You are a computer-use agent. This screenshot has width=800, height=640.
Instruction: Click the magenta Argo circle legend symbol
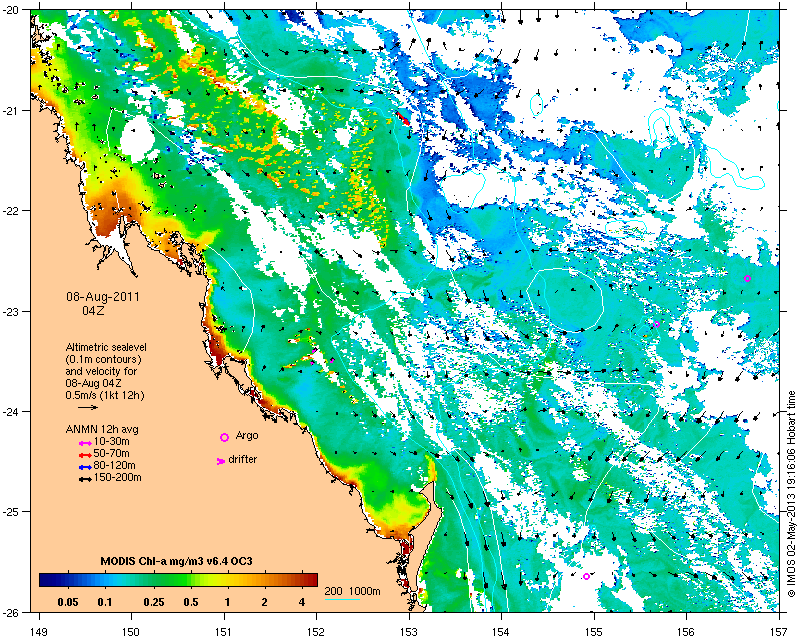pos(224,437)
